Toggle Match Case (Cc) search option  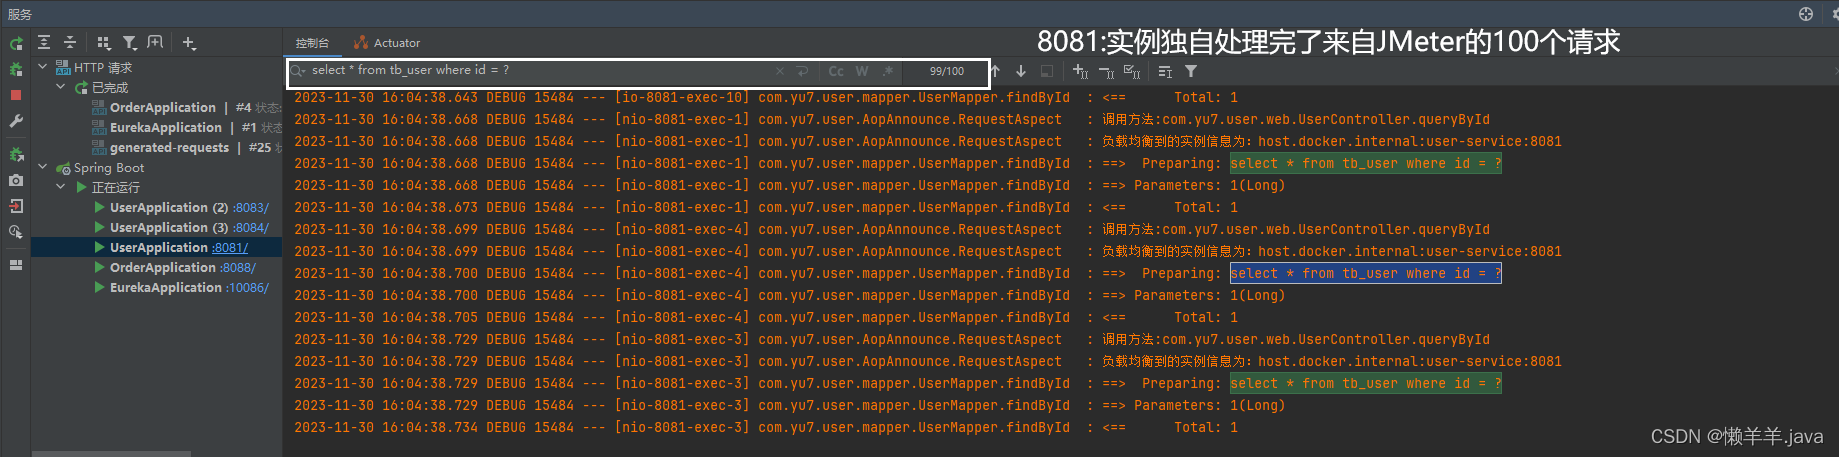click(836, 71)
